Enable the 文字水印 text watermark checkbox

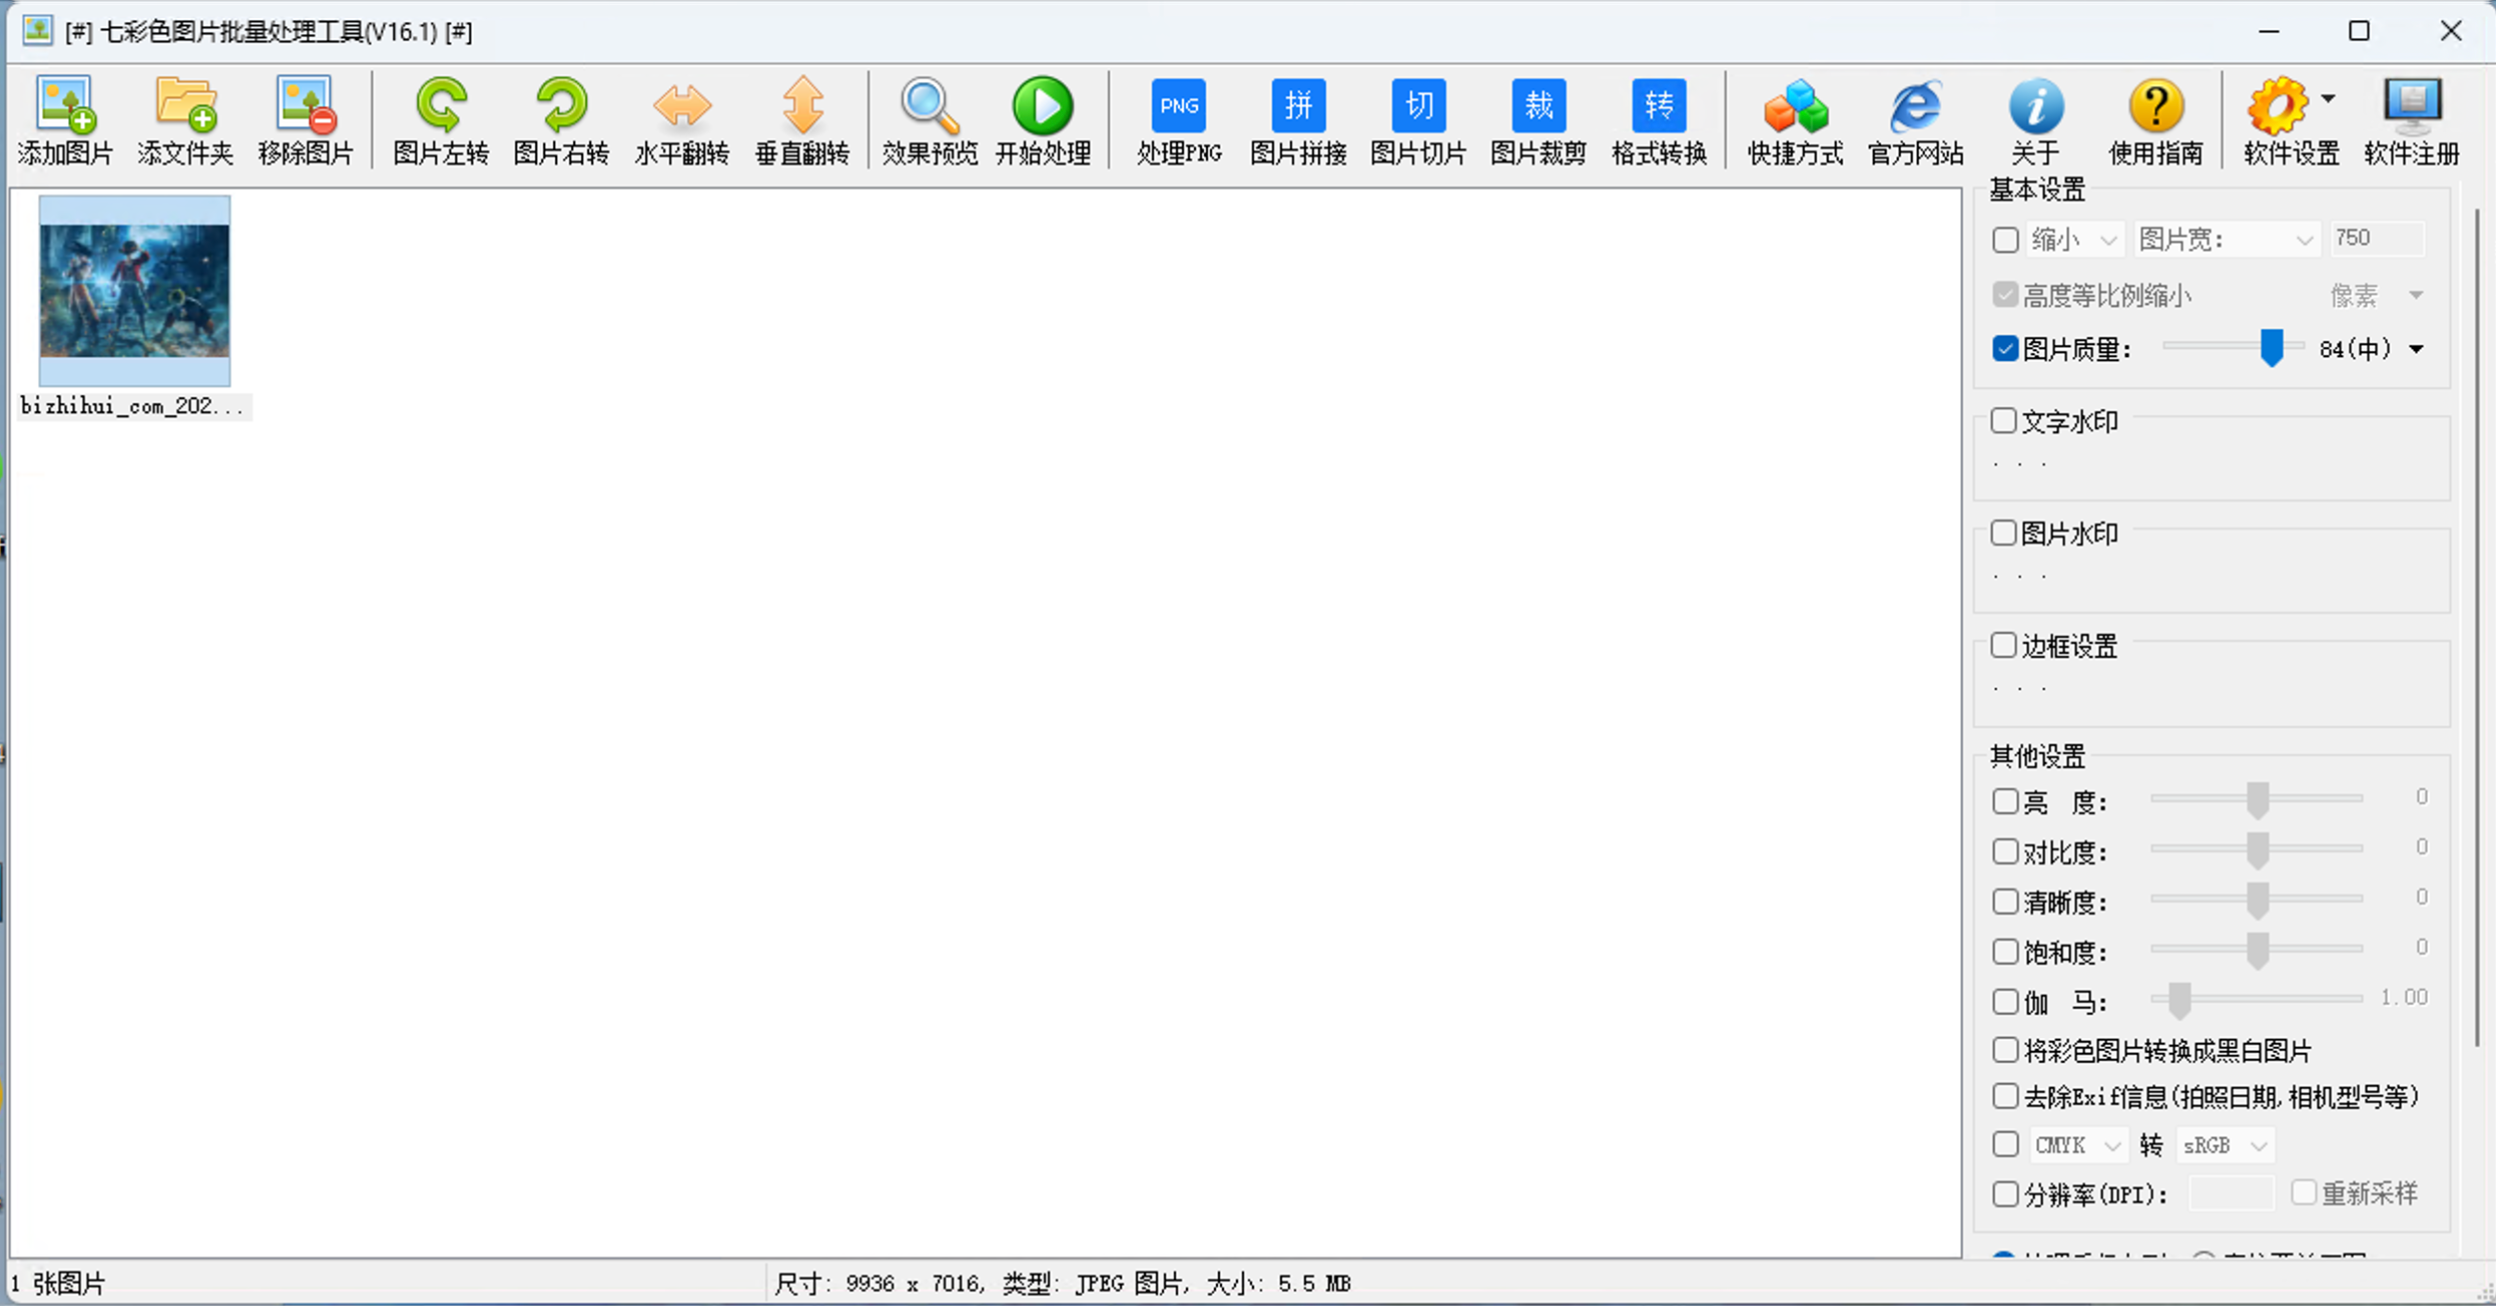(x=2004, y=421)
